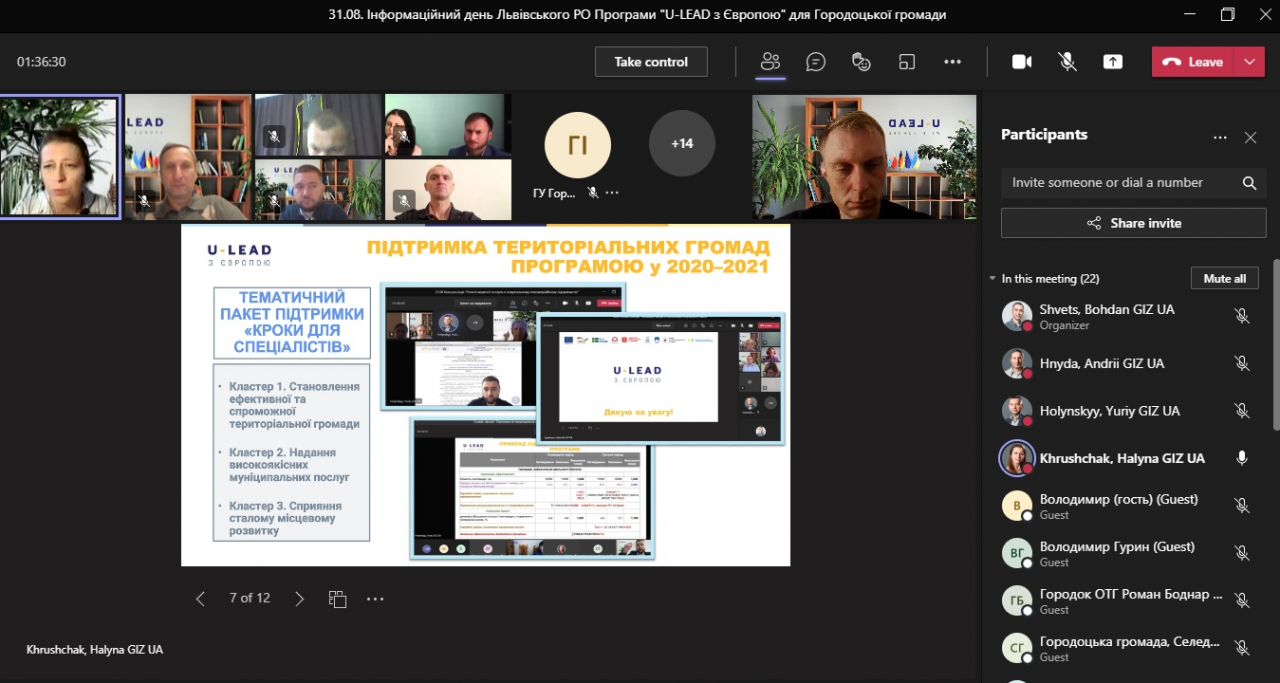This screenshot has height=683, width=1280.
Task: Open Participants panel more options menu
Action: (x=1219, y=137)
